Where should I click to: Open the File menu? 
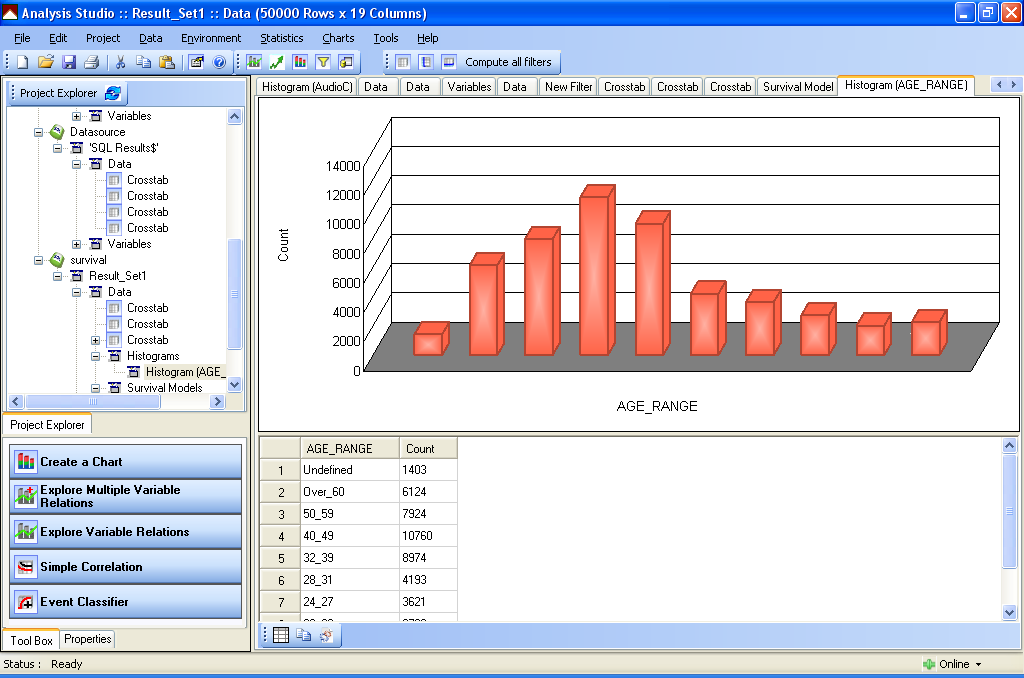(x=22, y=38)
